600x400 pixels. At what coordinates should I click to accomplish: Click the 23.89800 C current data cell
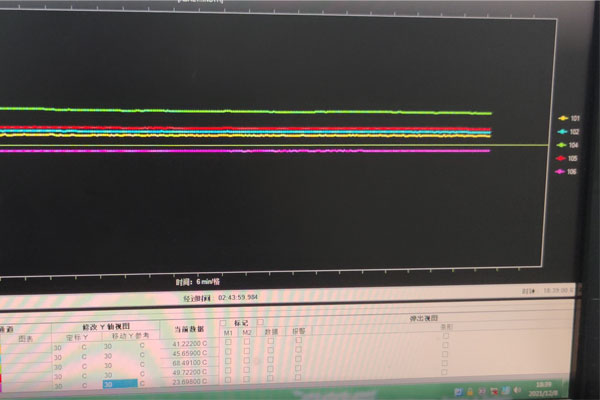(x=189, y=384)
